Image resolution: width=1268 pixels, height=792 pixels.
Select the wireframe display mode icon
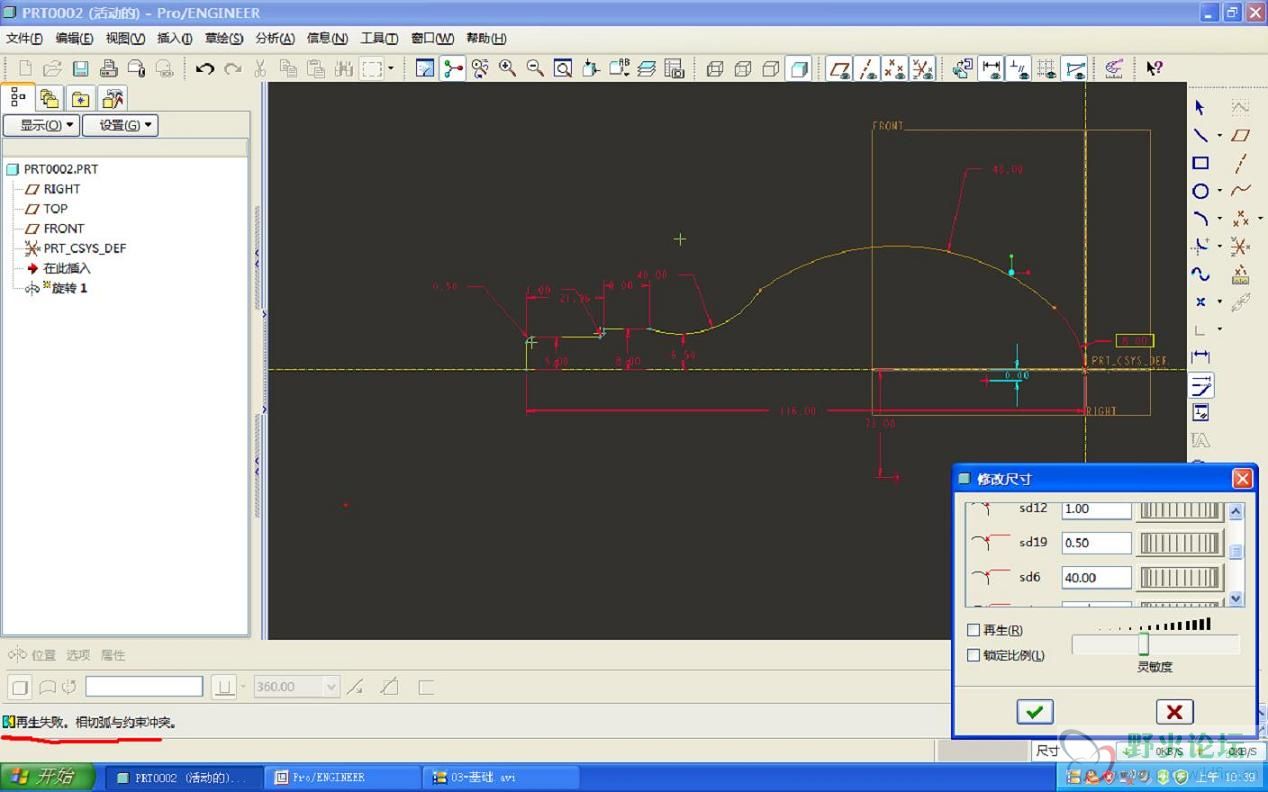click(x=714, y=68)
